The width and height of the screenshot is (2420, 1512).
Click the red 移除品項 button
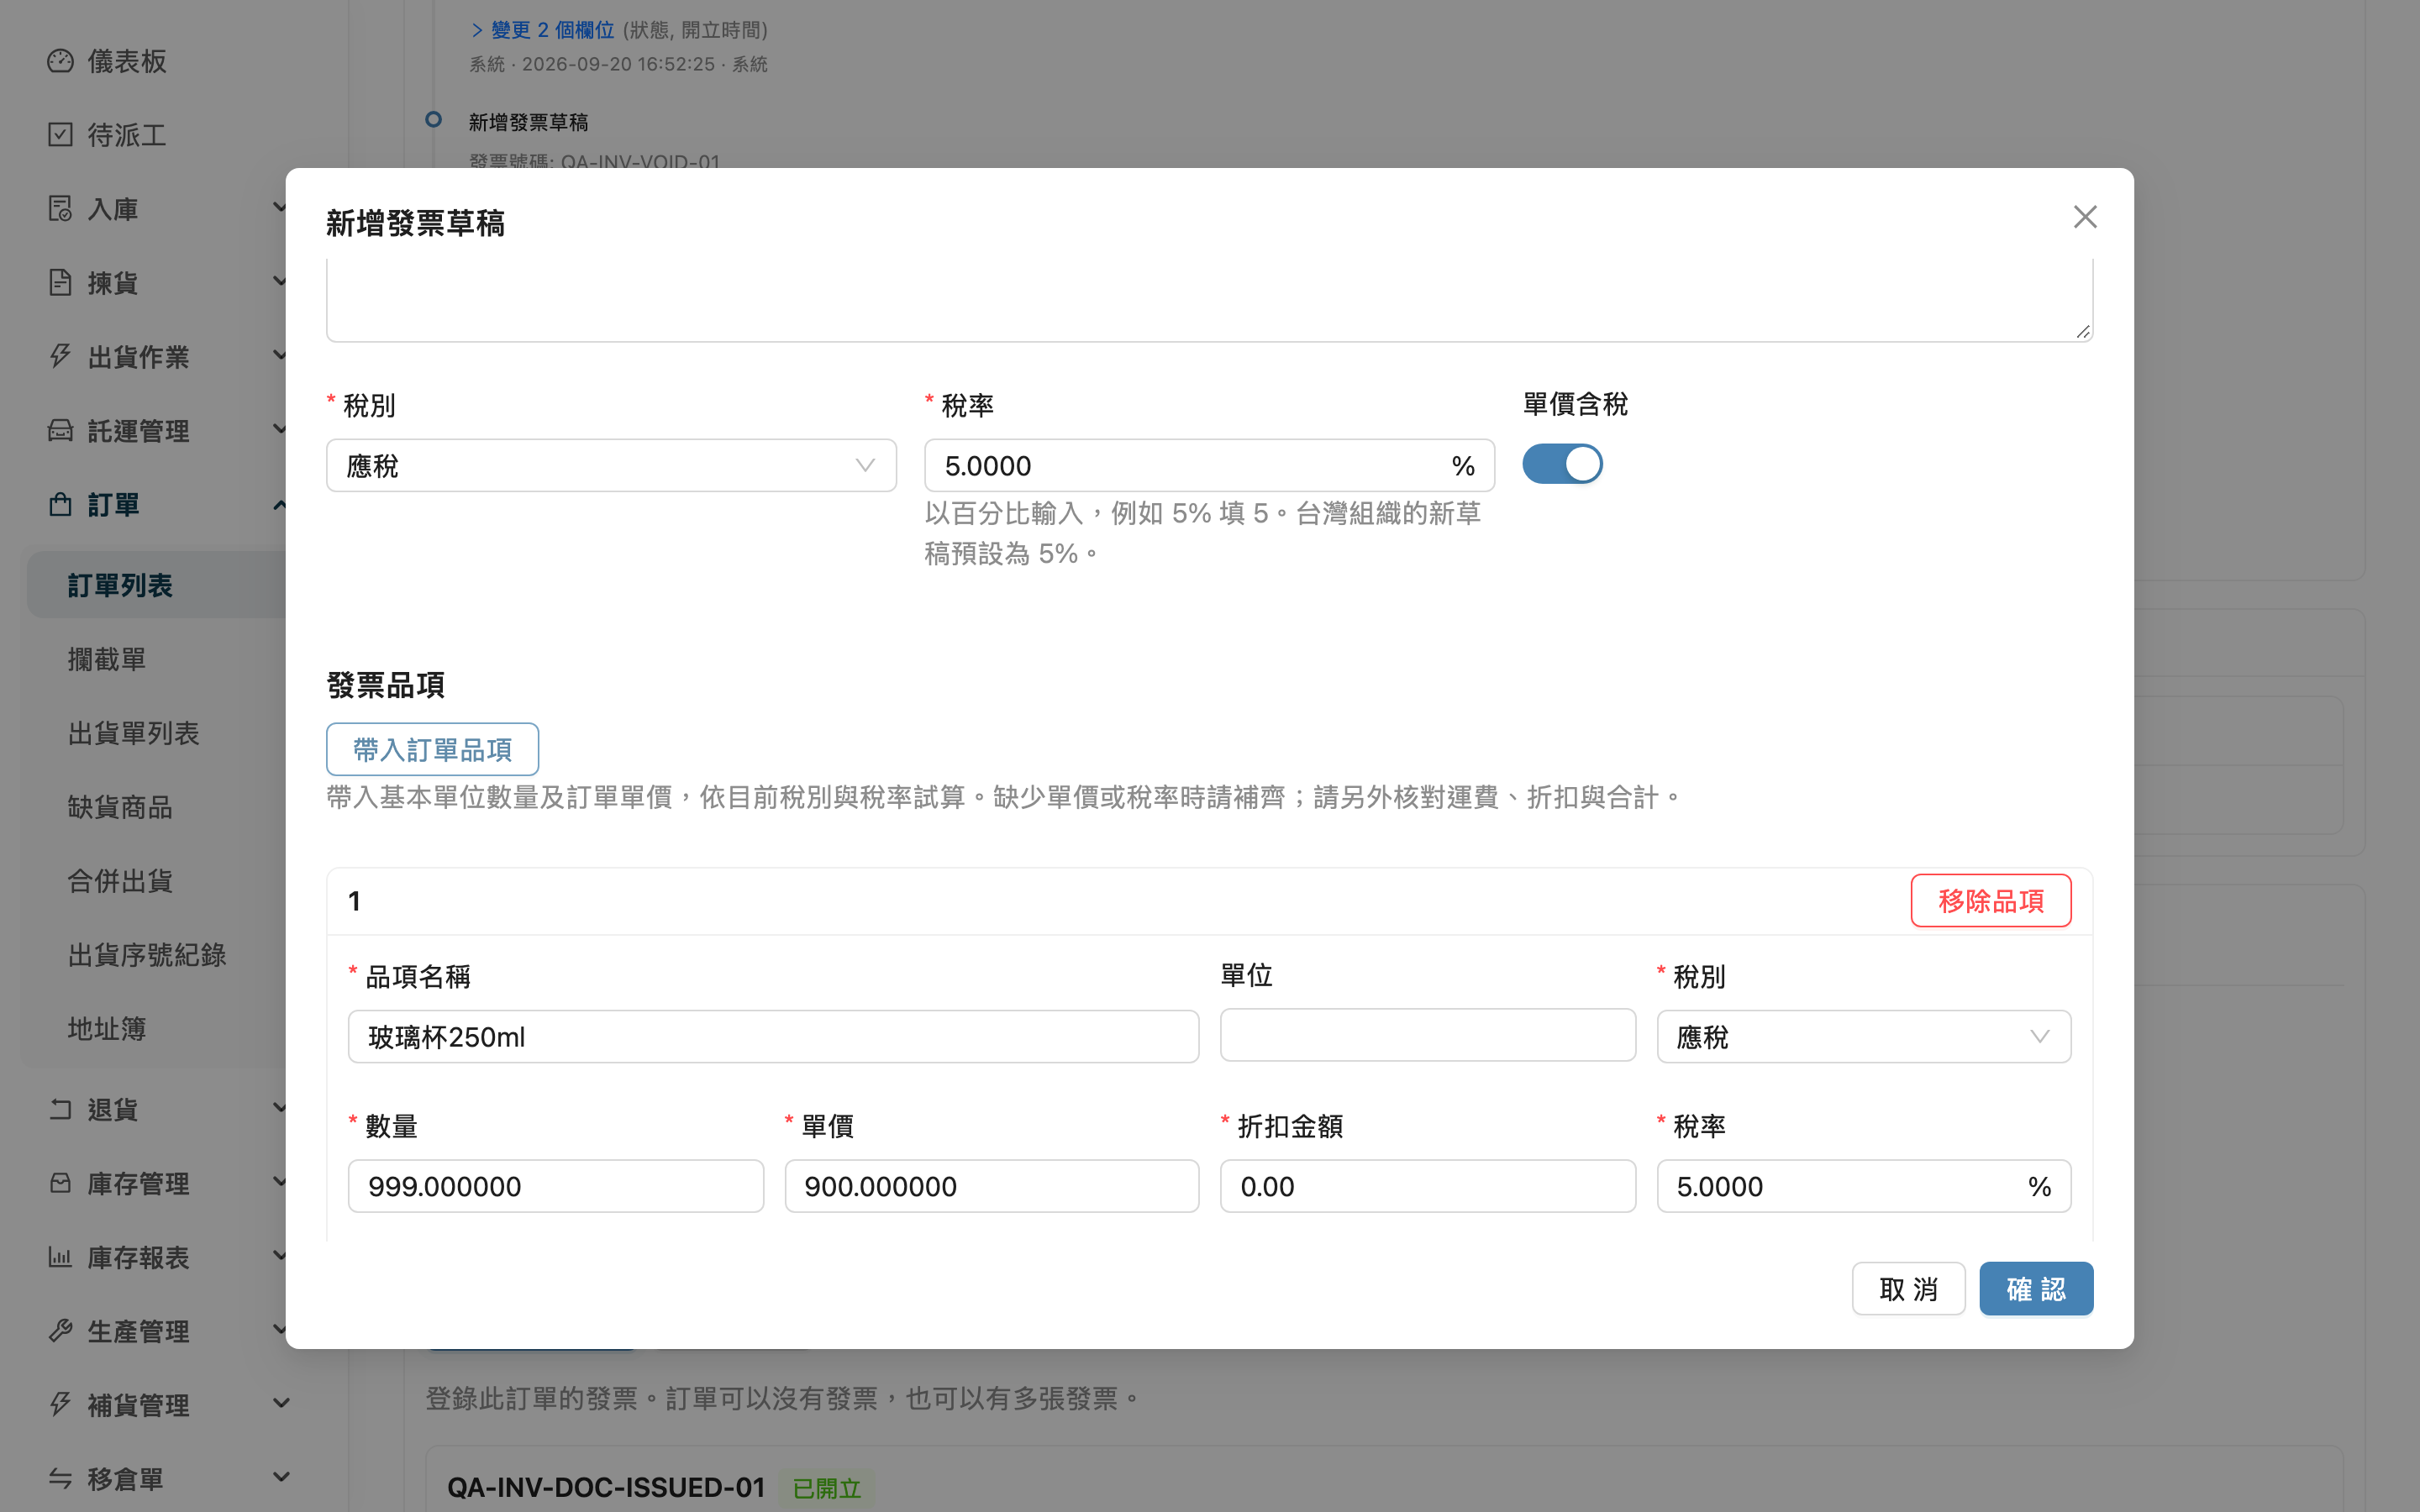click(x=1990, y=901)
